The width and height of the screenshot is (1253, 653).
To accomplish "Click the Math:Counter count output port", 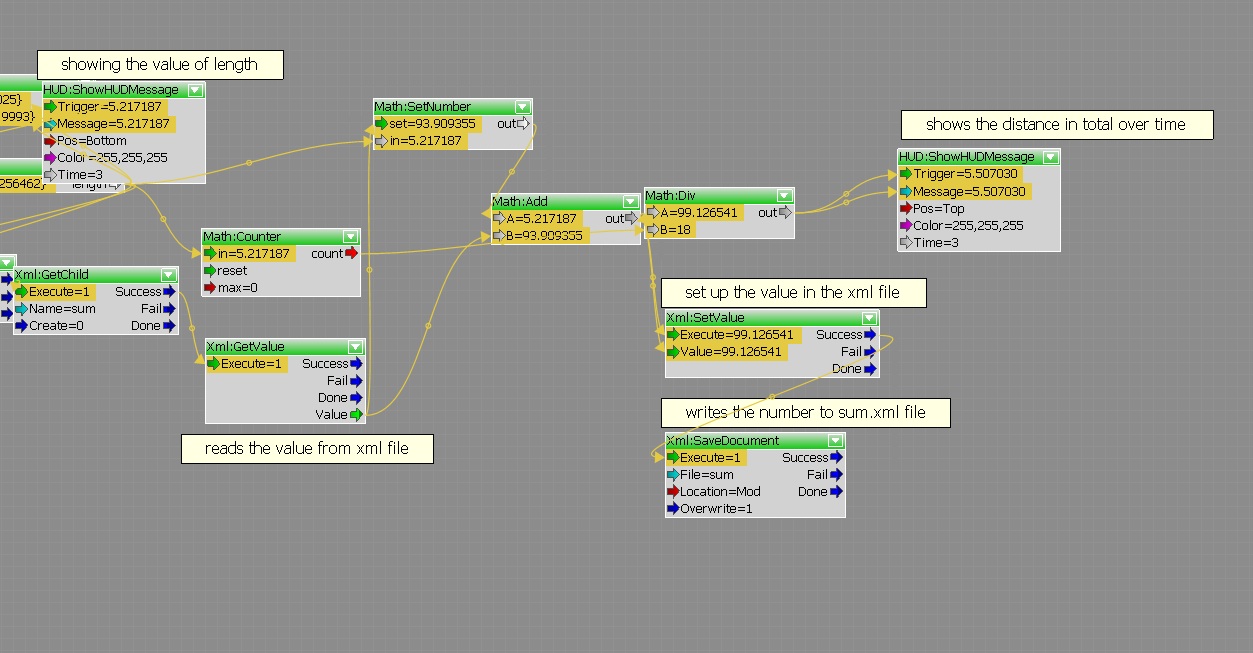I will click(x=351, y=254).
